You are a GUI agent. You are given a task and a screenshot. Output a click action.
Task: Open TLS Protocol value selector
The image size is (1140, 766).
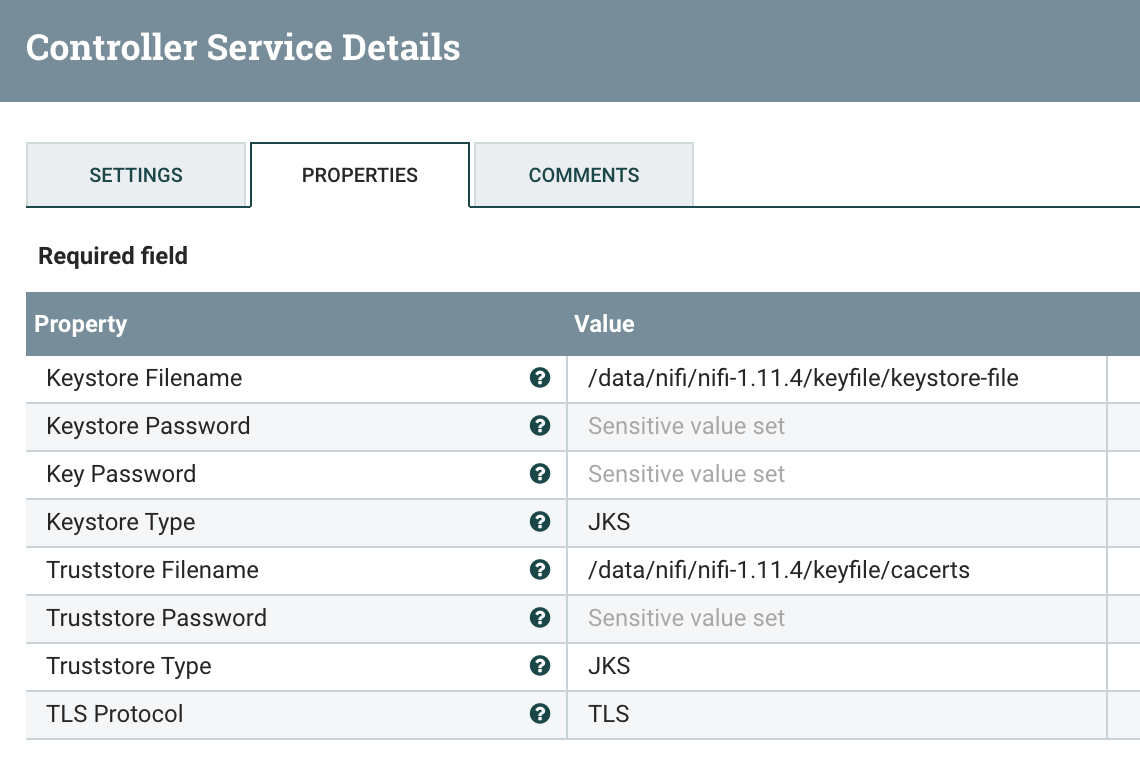[609, 714]
